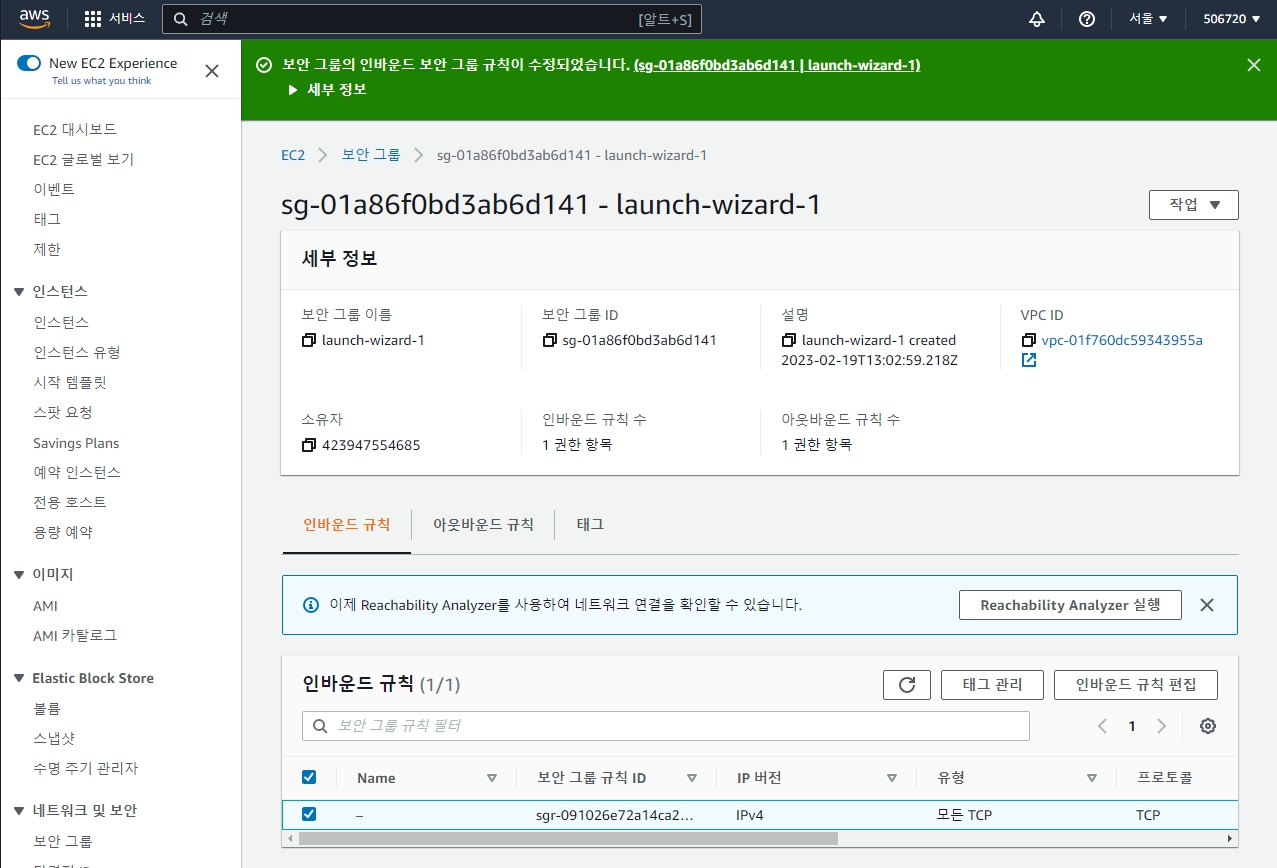Sort by IP version column arrow
Viewport: 1277px width, 868px height.
click(891, 778)
